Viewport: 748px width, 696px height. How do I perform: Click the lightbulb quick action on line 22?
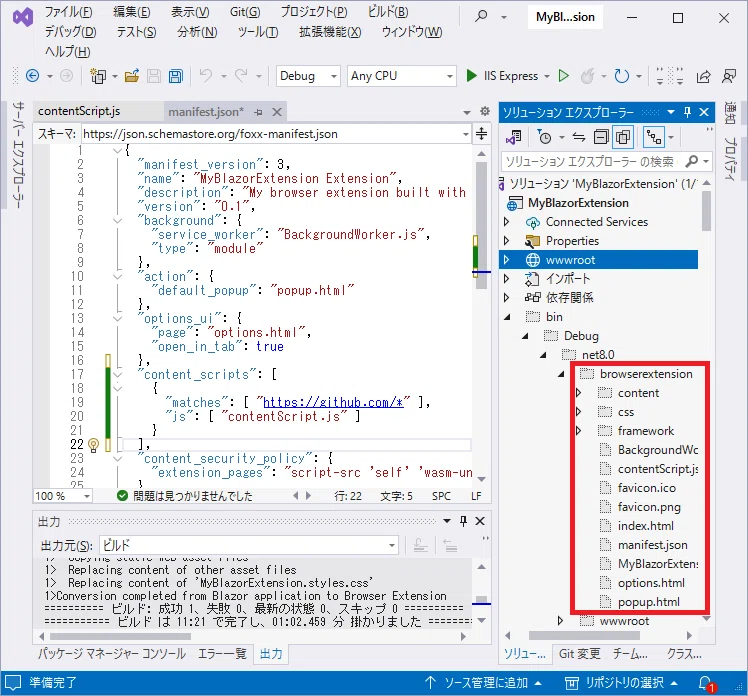[94, 445]
